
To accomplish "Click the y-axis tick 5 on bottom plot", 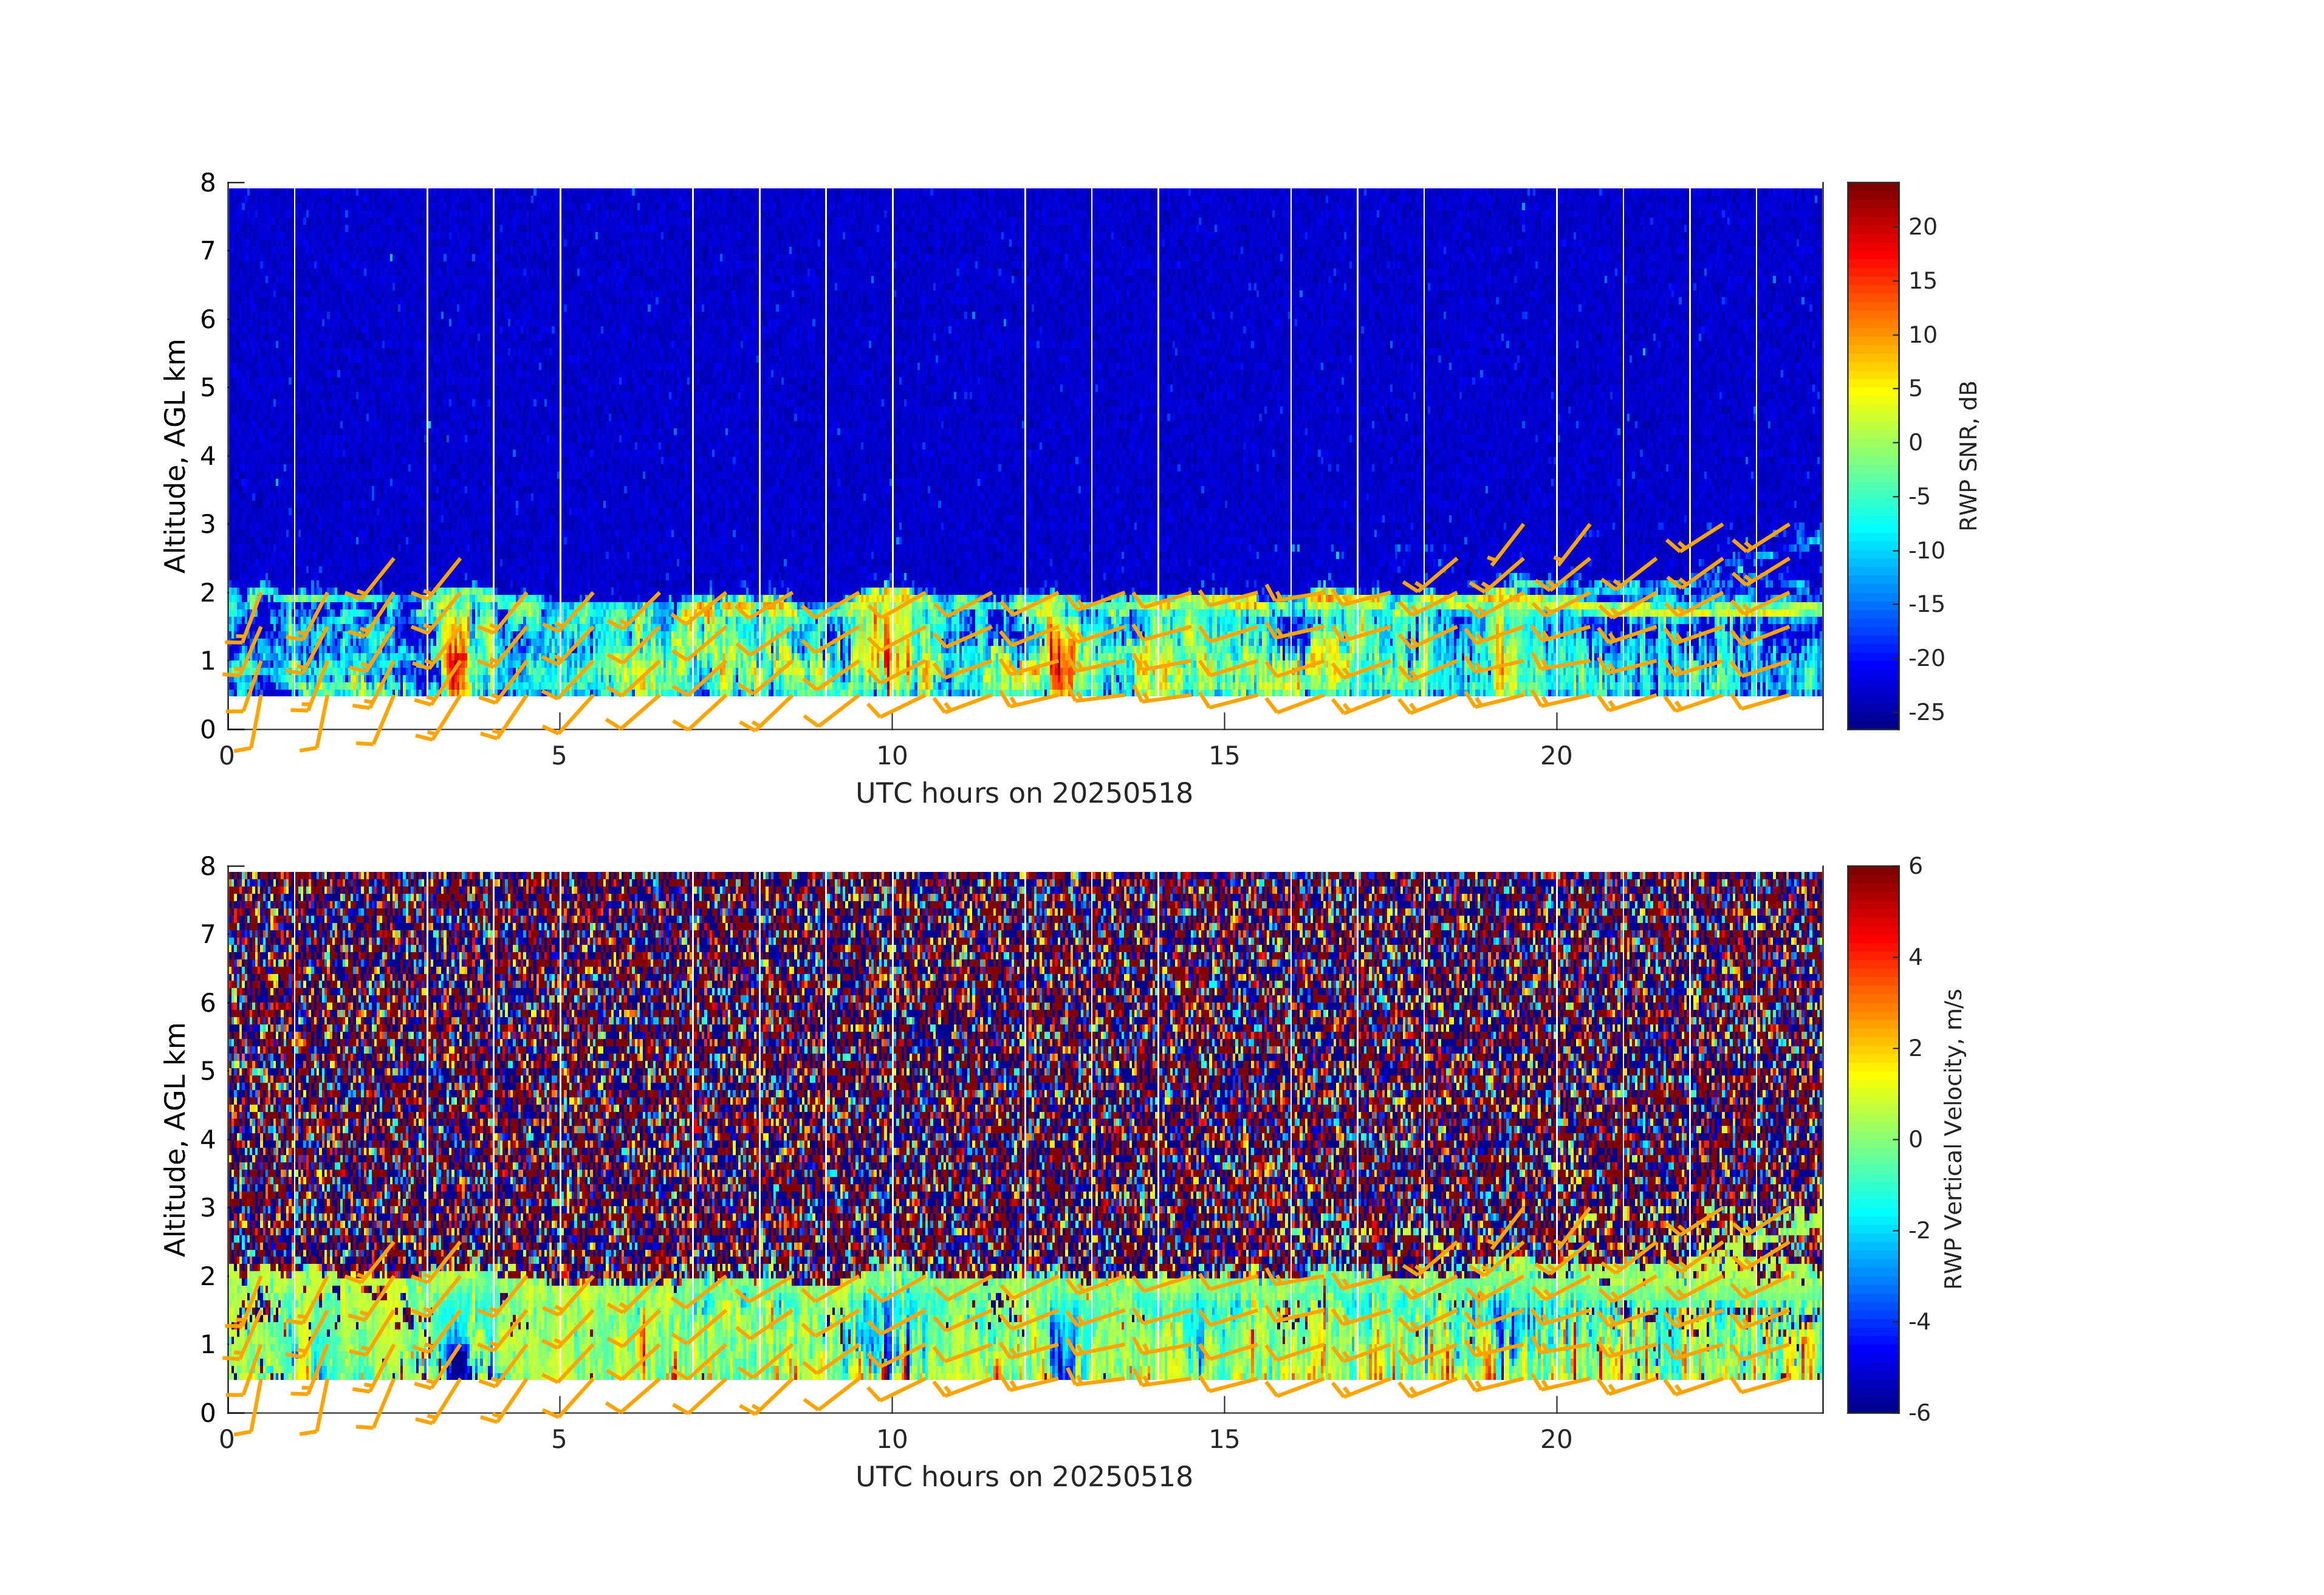I will (x=208, y=1071).
